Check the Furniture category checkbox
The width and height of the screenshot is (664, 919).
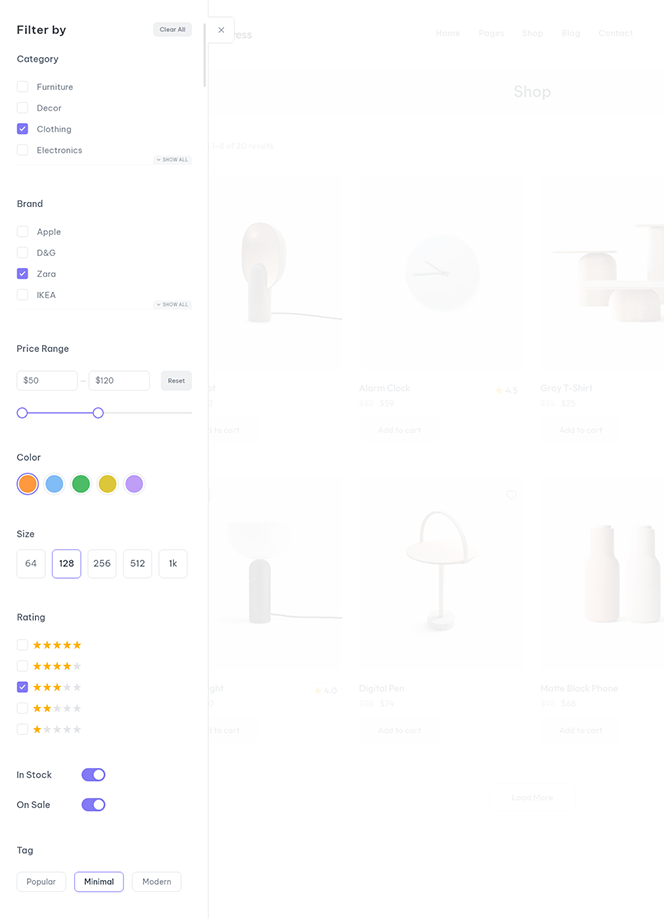(x=23, y=87)
